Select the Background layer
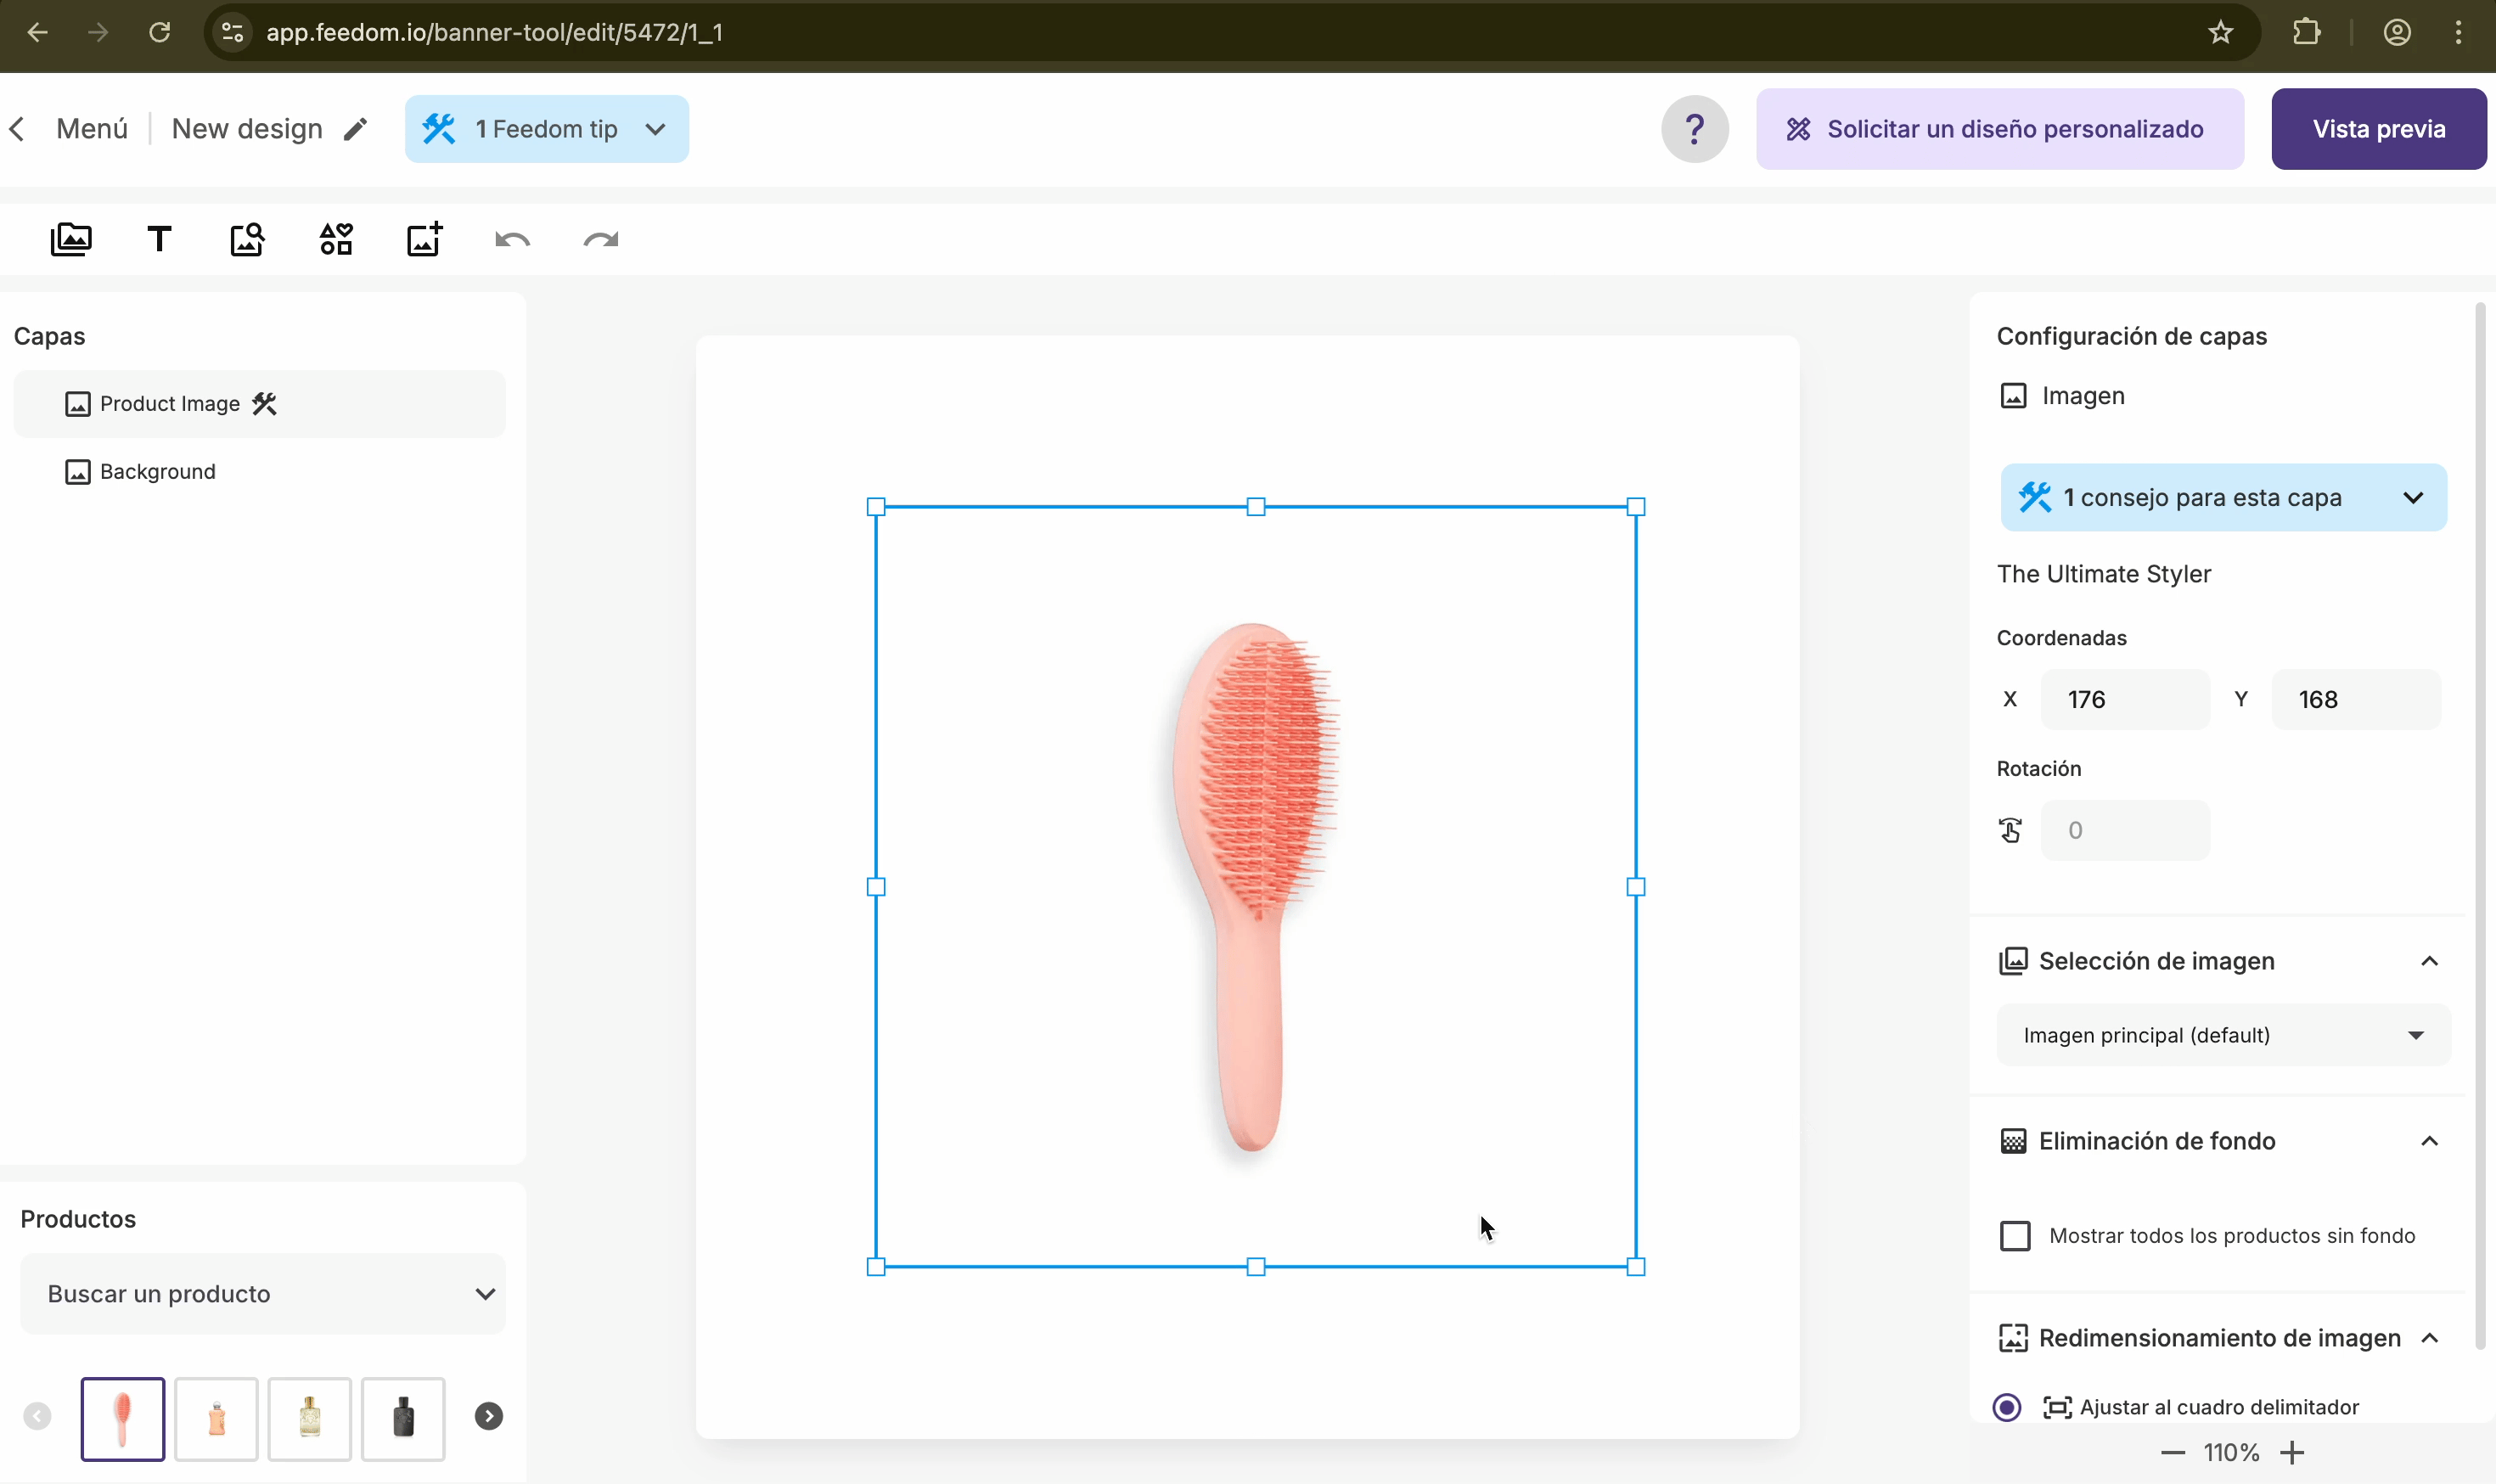2496x1484 pixels. [x=157, y=472]
